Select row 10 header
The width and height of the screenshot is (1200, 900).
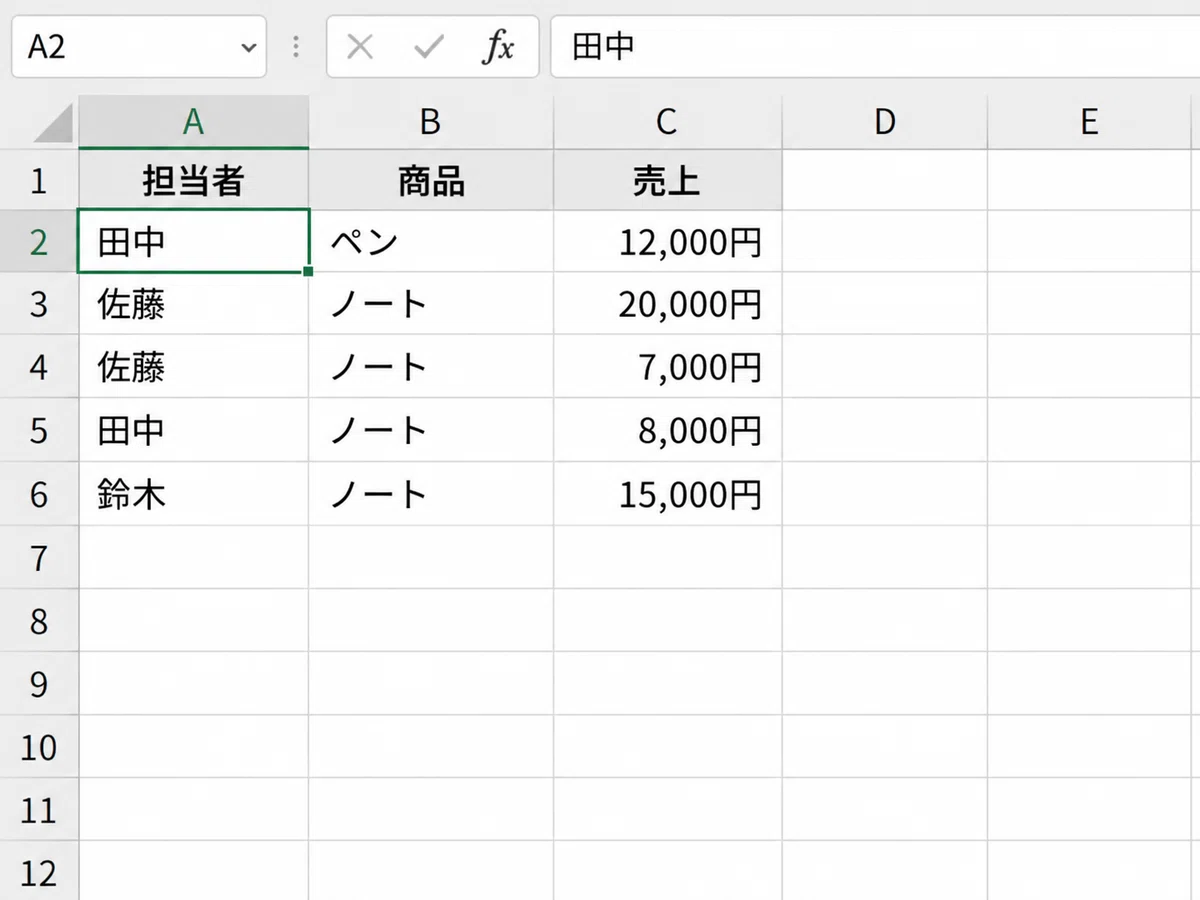point(39,746)
